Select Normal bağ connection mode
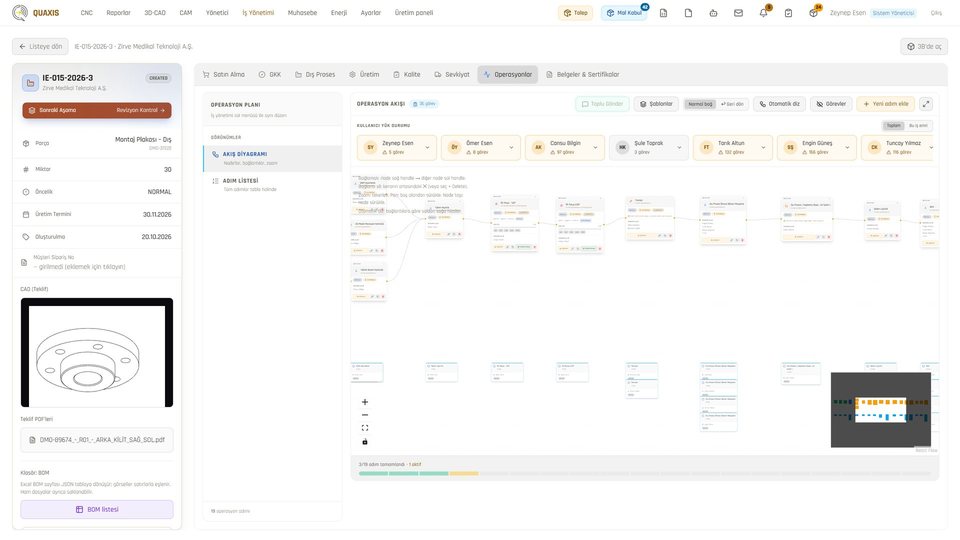Viewport: 960px width, 540px height. tap(700, 104)
